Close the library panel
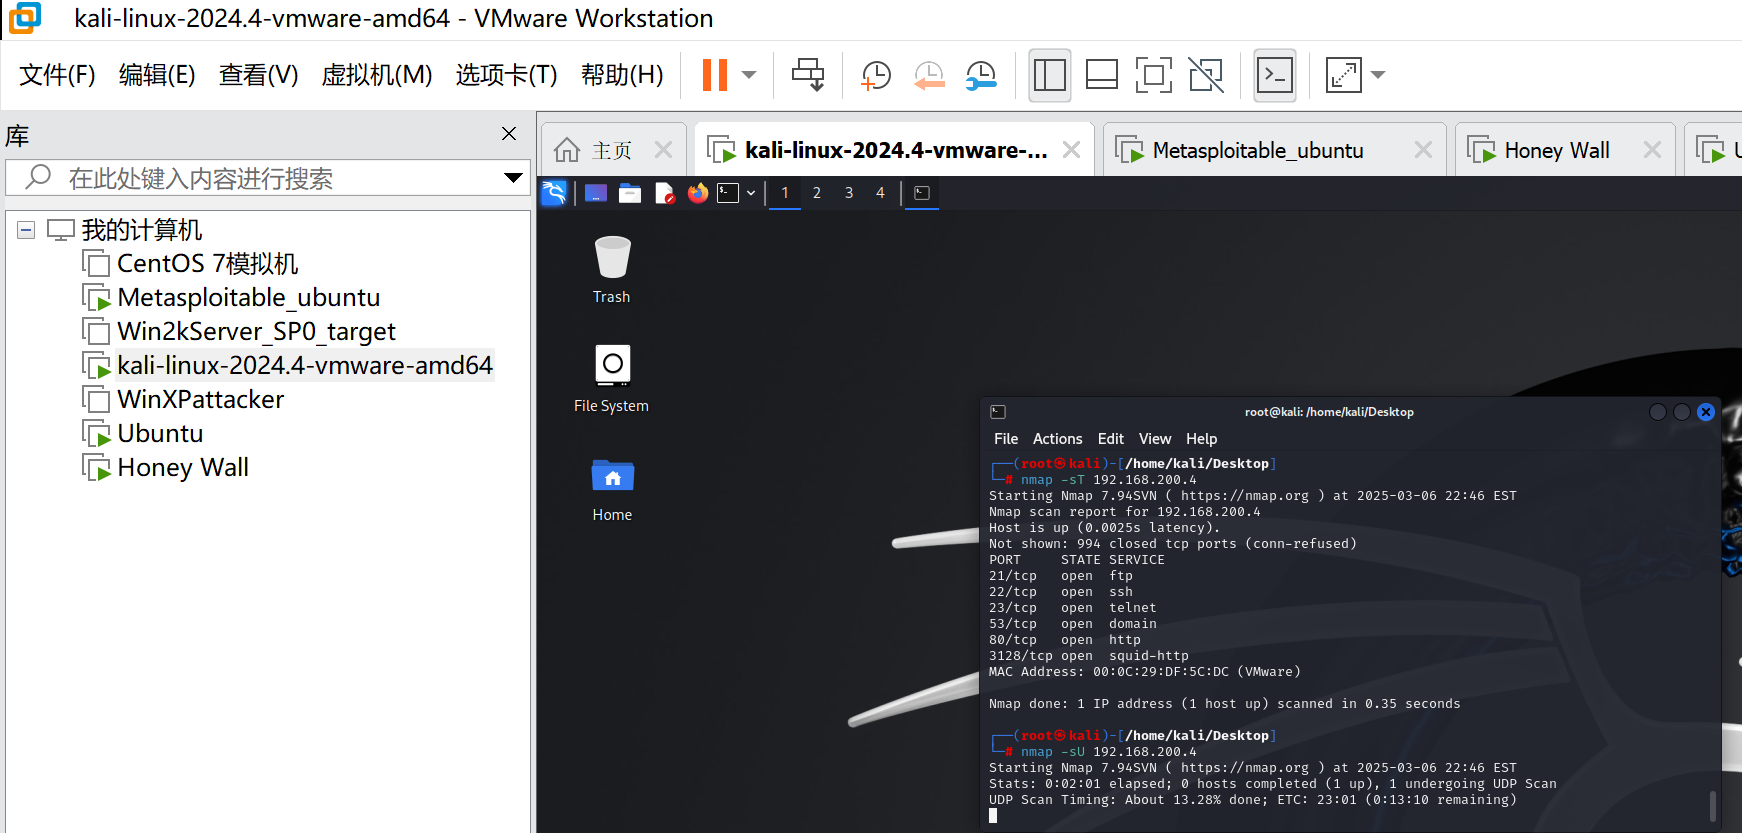1742x833 pixels. point(509,133)
